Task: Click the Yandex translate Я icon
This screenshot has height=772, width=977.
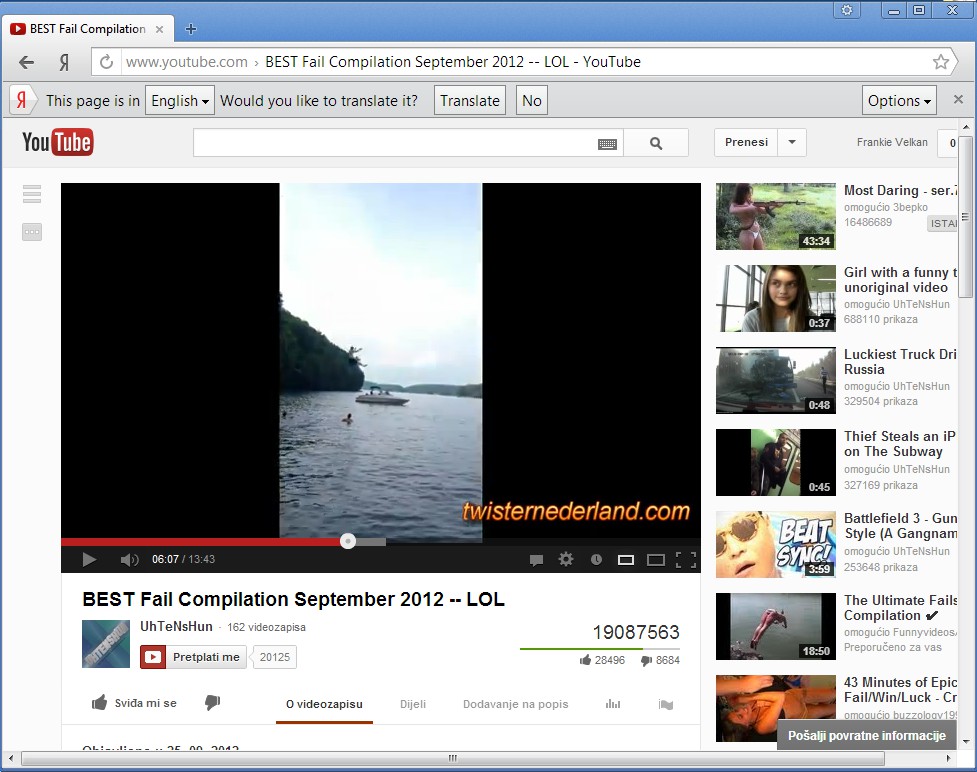Action: point(22,100)
